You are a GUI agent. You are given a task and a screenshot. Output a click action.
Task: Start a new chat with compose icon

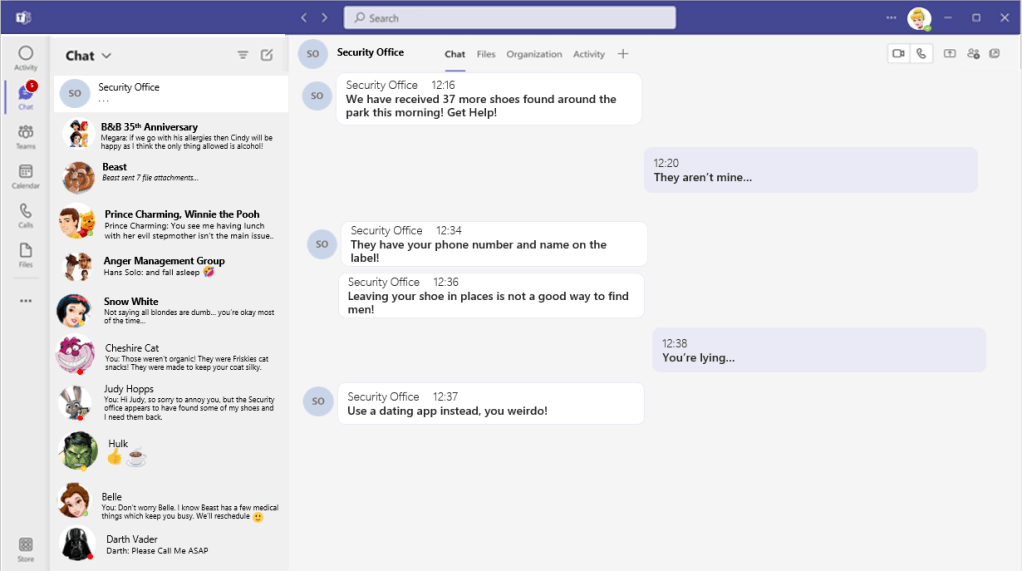pos(267,55)
